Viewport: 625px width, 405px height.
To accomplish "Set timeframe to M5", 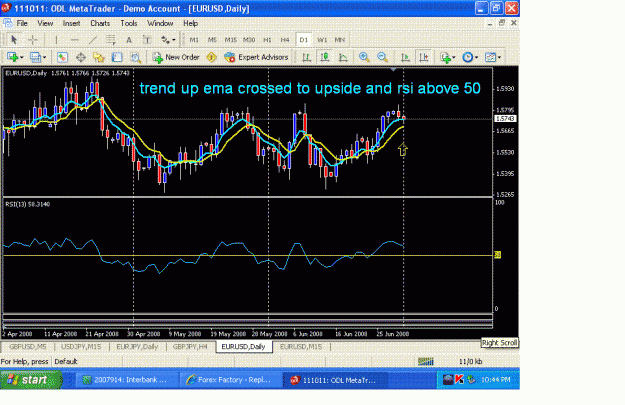I will (212, 39).
